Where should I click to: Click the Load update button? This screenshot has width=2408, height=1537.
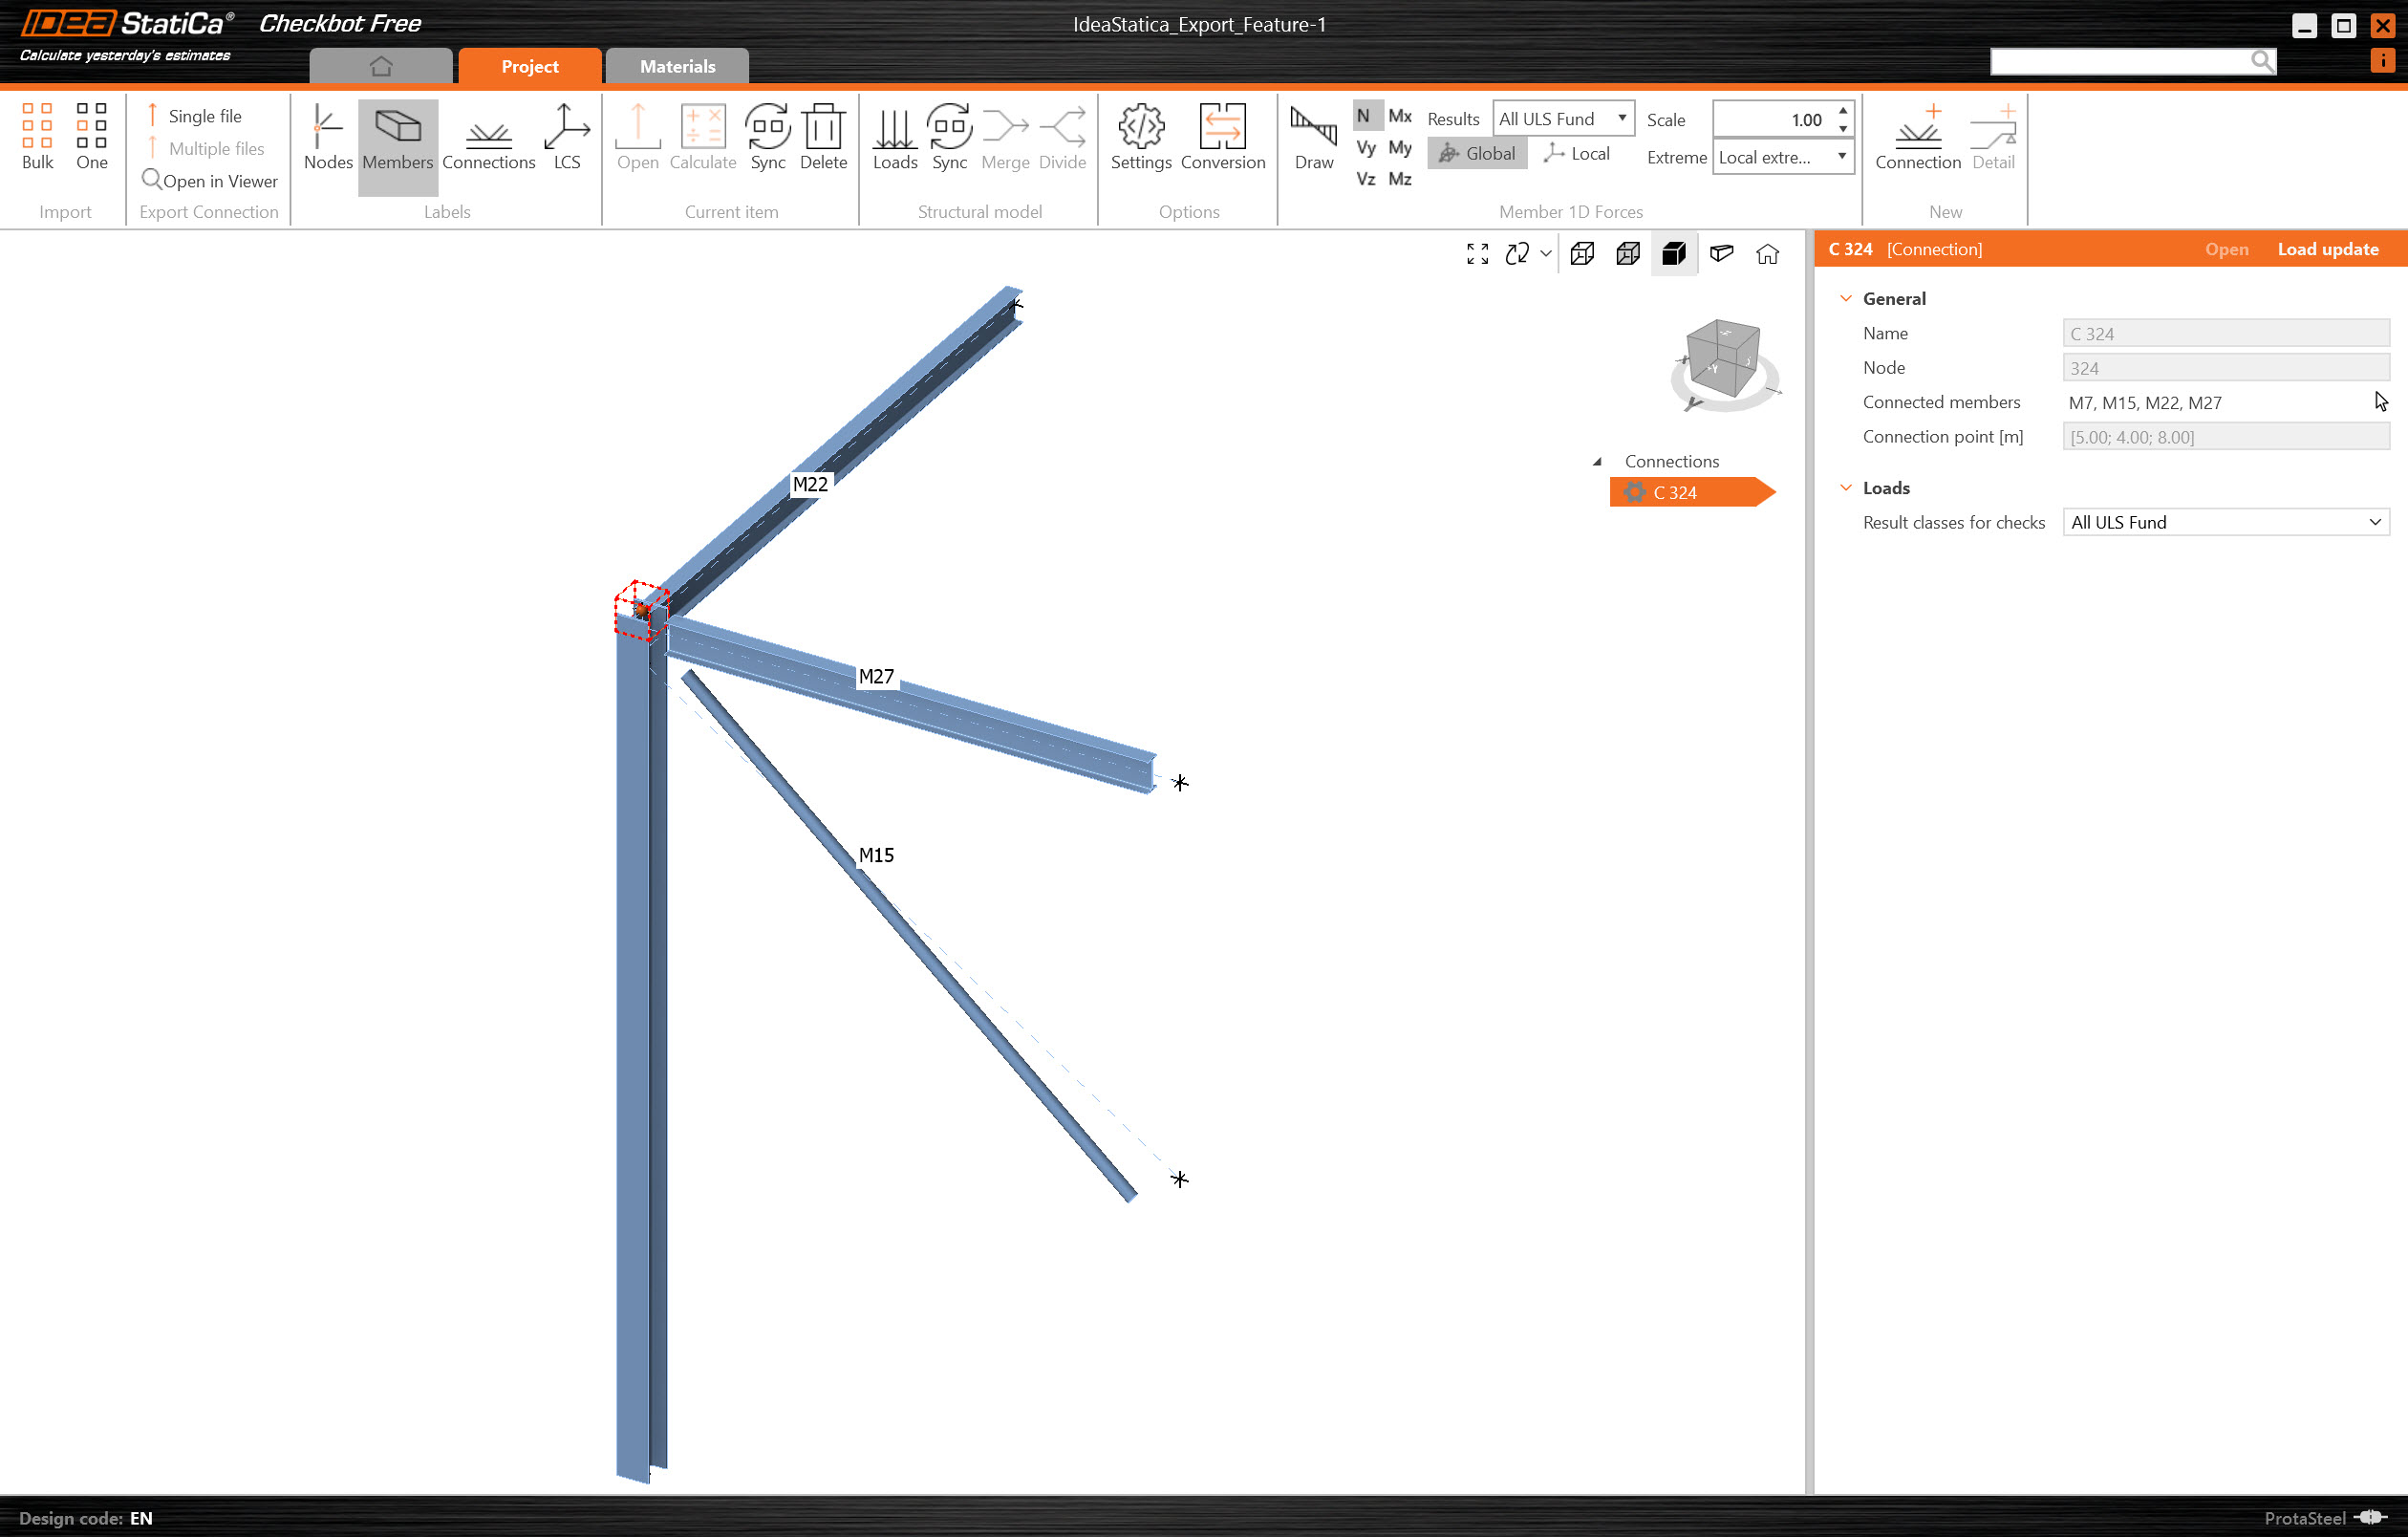click(2327, 250)
